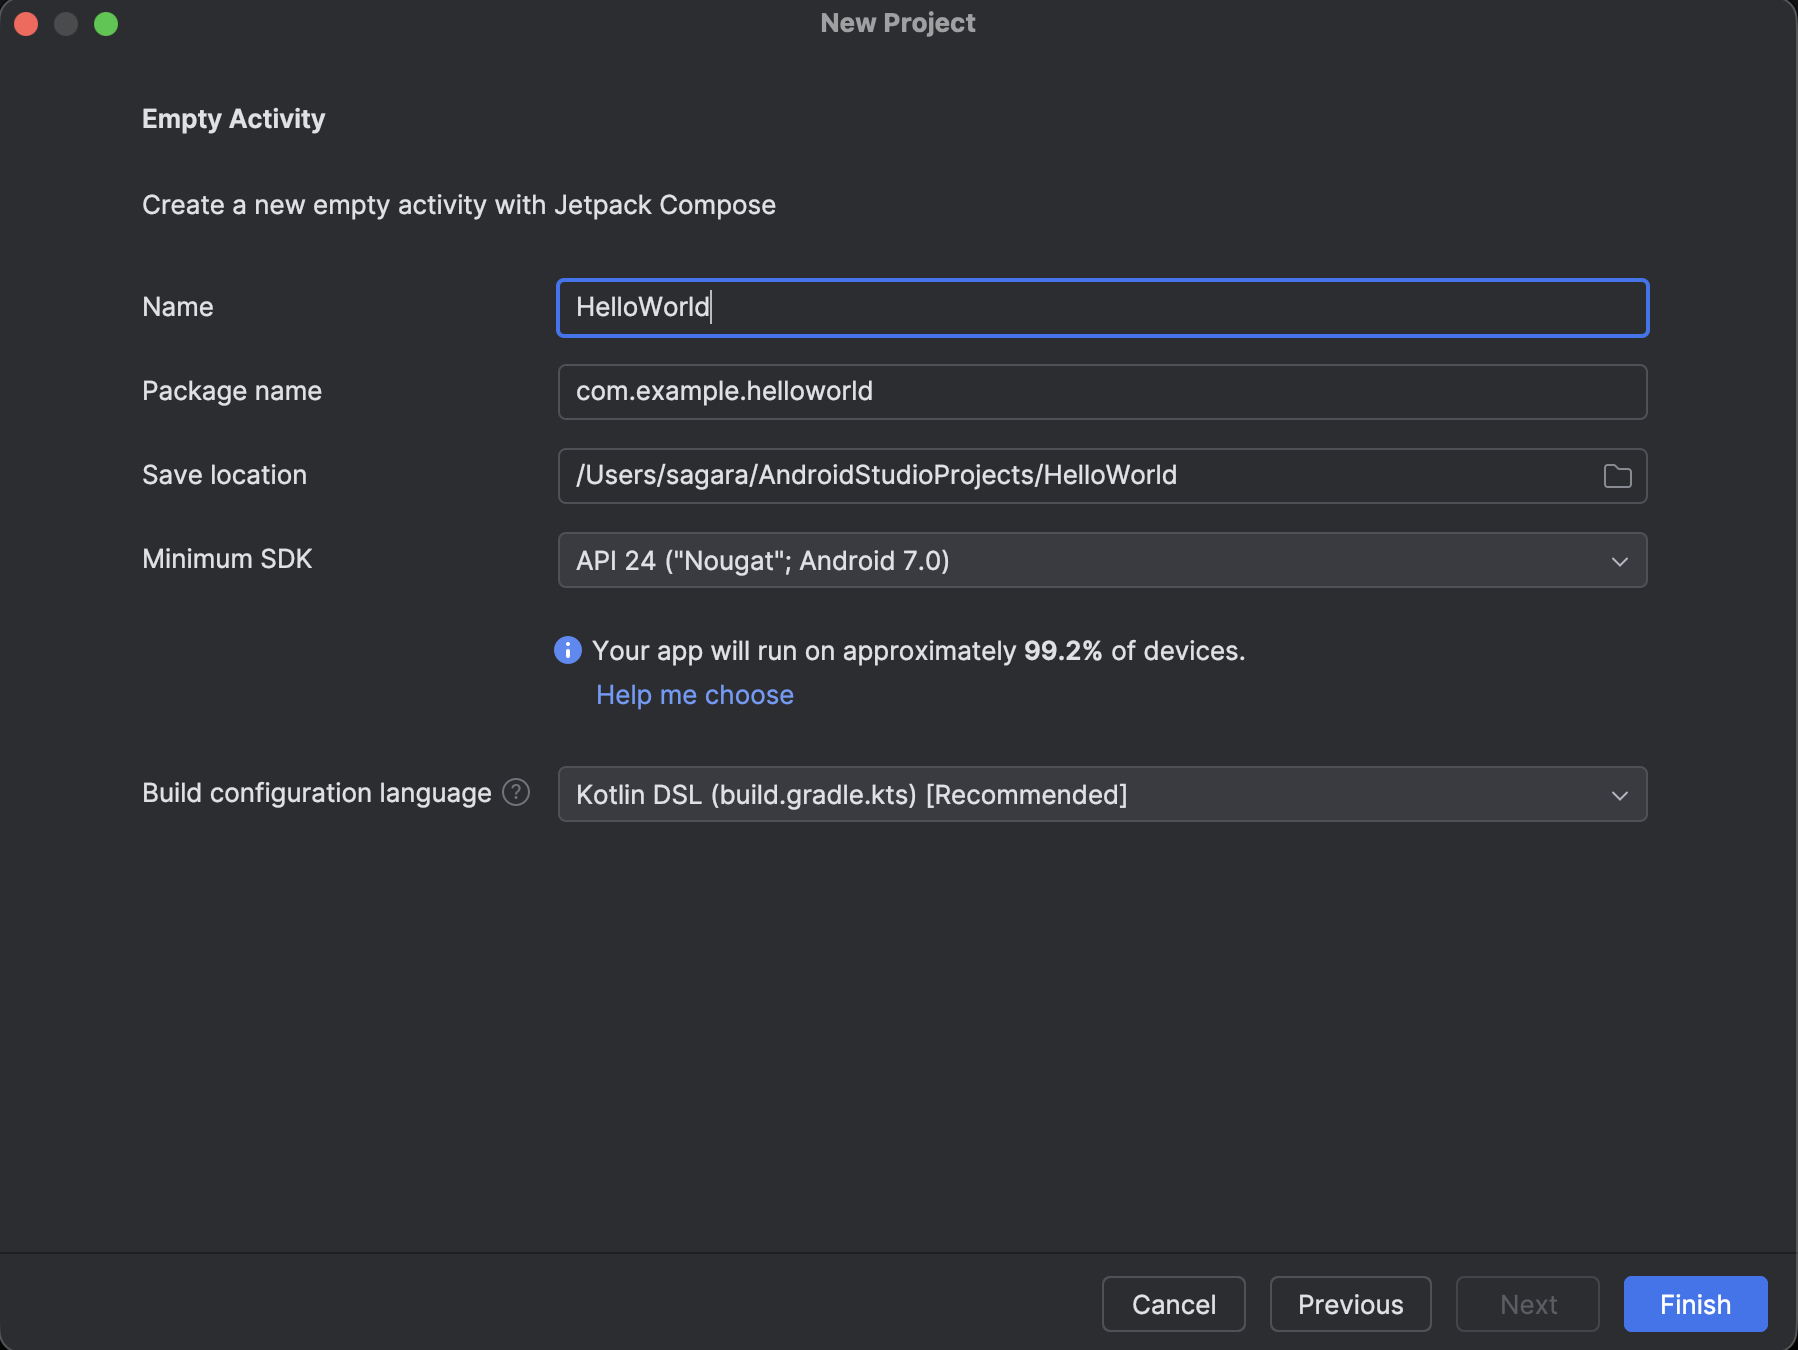
Task: Click the New Project title bar
Action: (897, 22)
